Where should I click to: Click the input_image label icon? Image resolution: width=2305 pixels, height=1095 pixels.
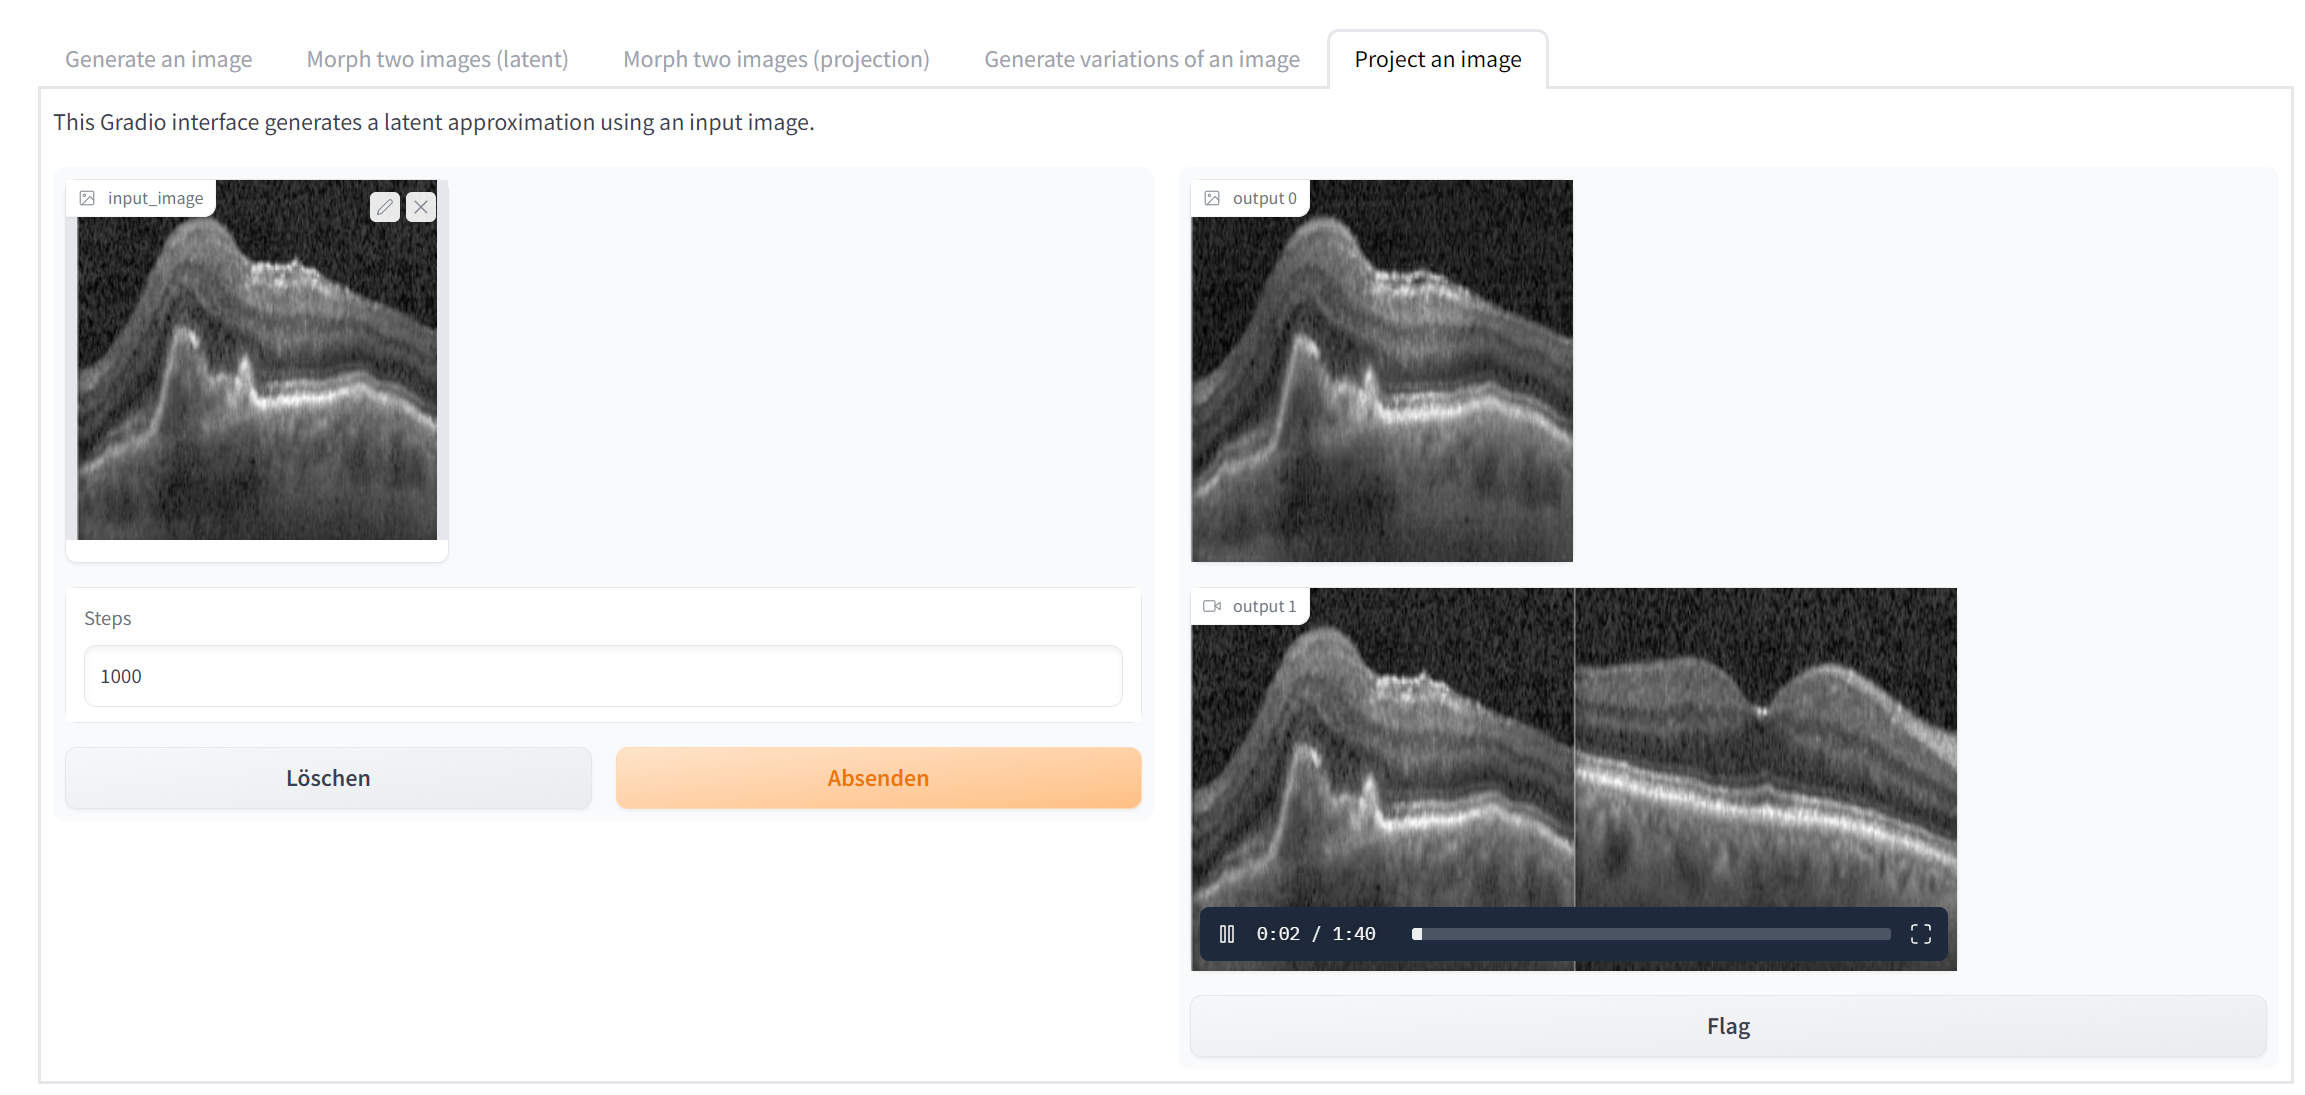coord(88,198)
